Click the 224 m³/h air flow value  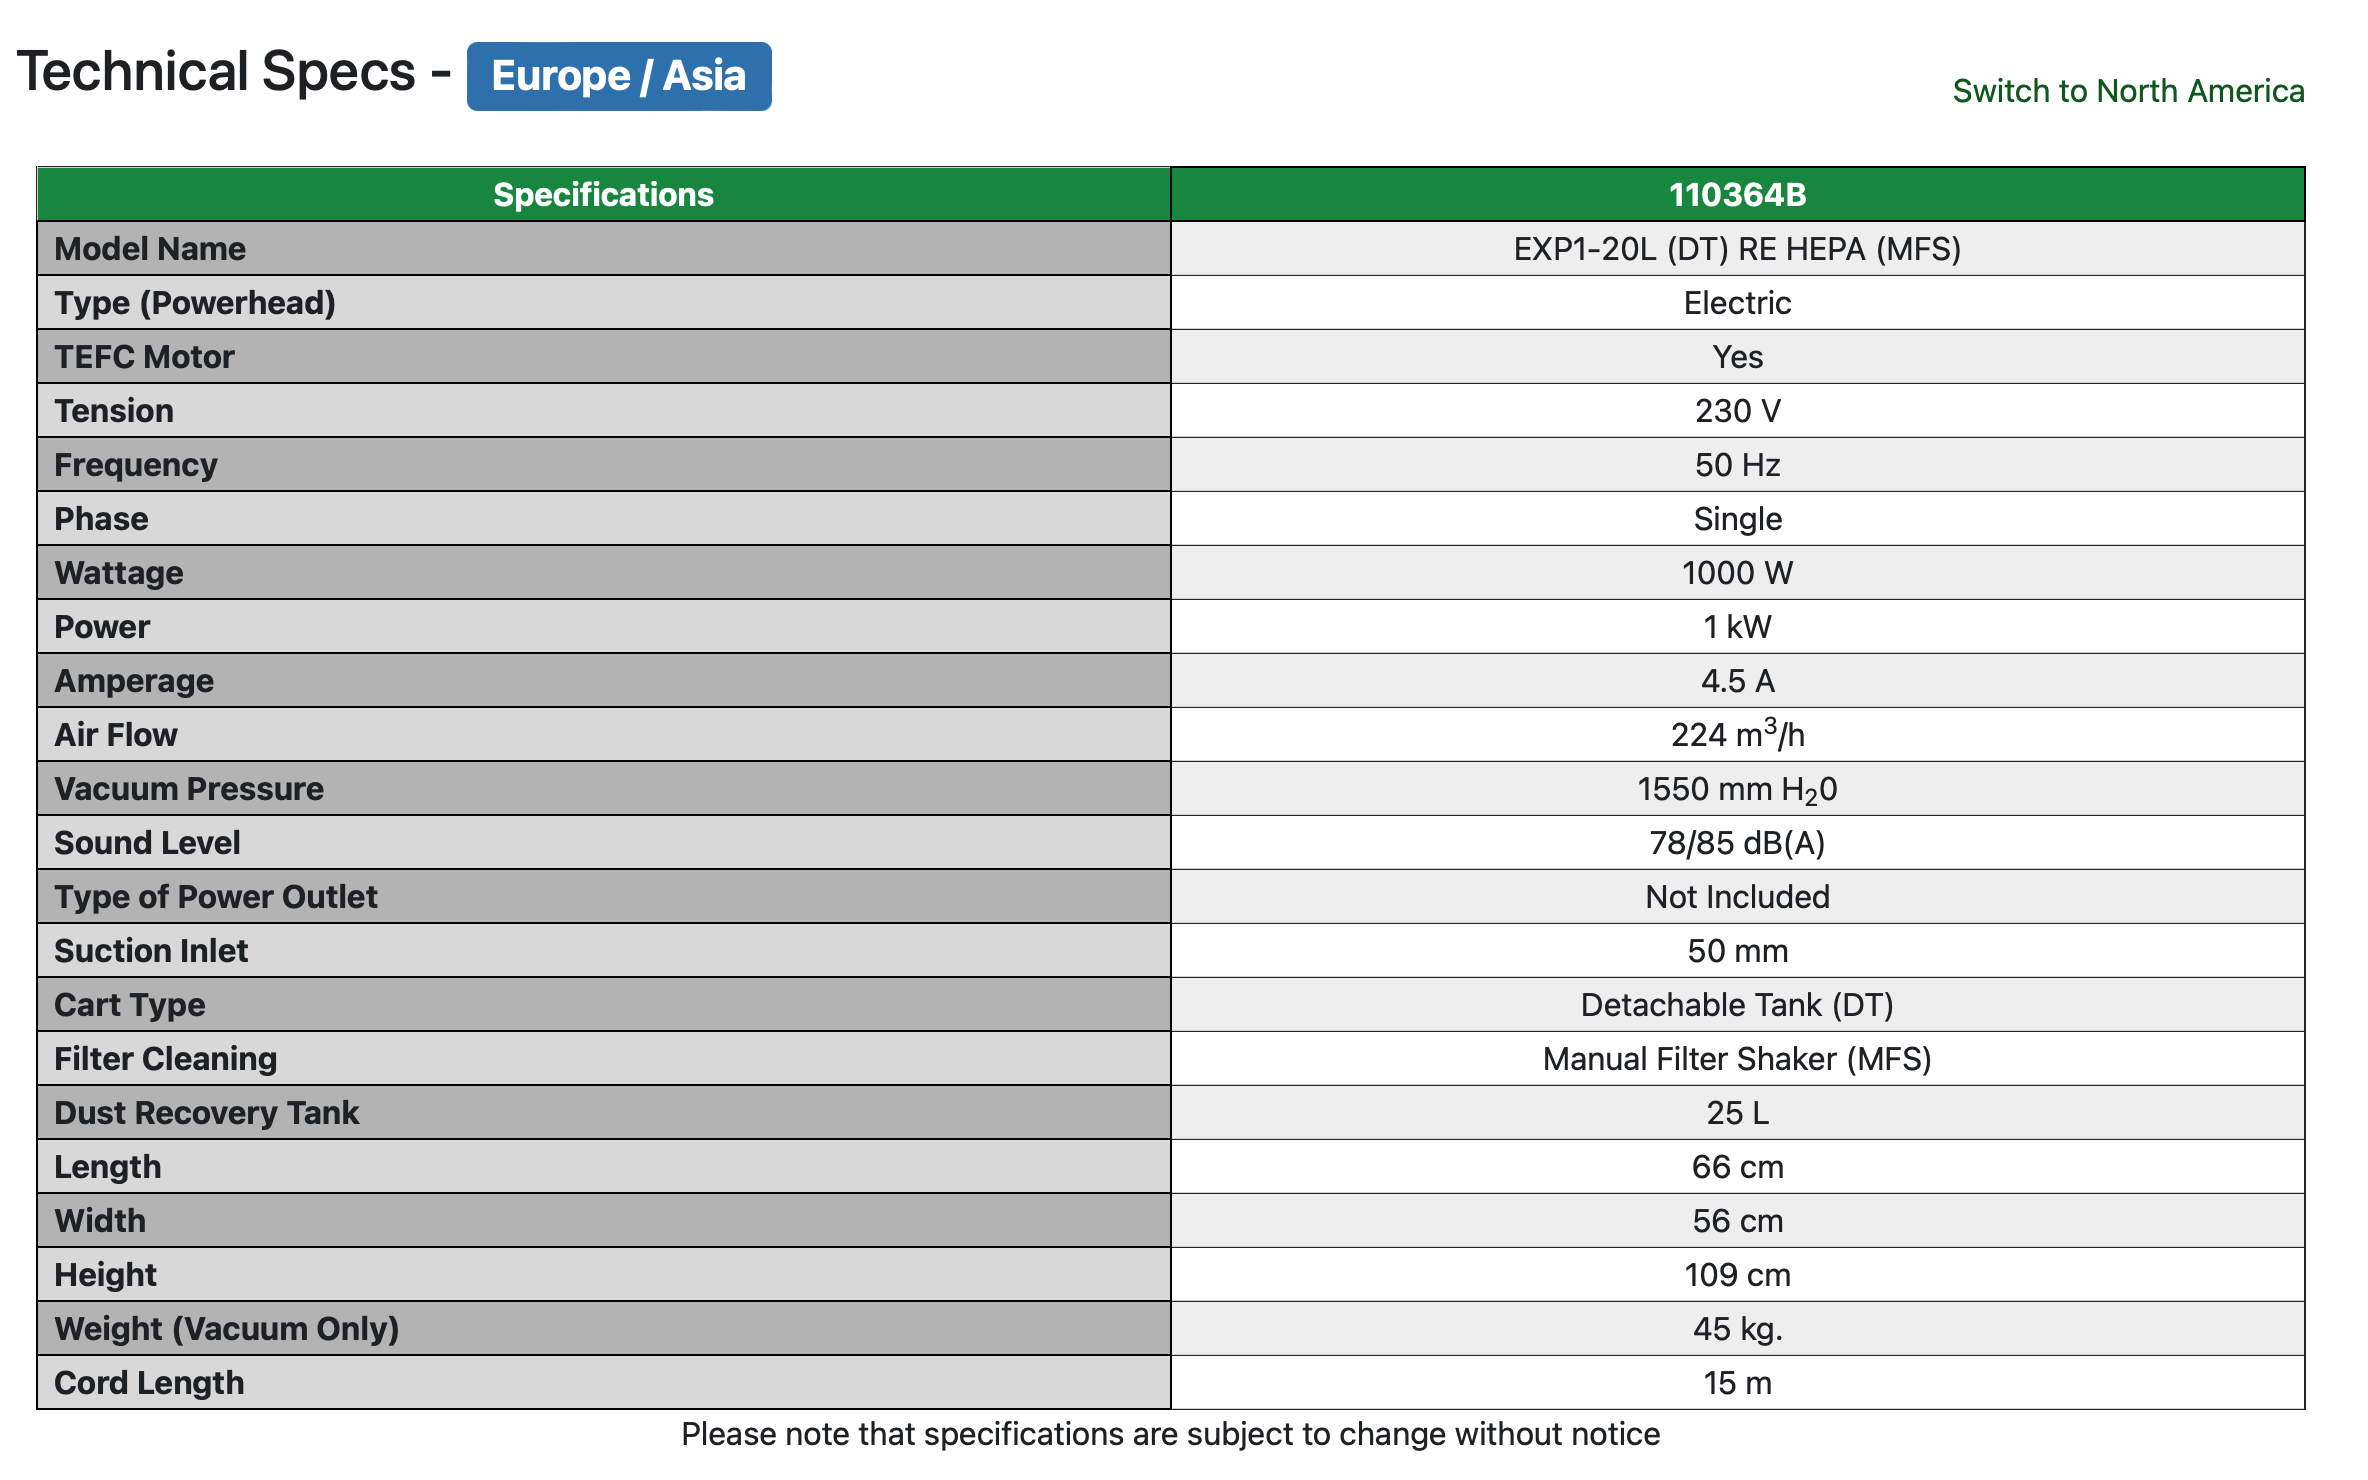coord(1738,734)
